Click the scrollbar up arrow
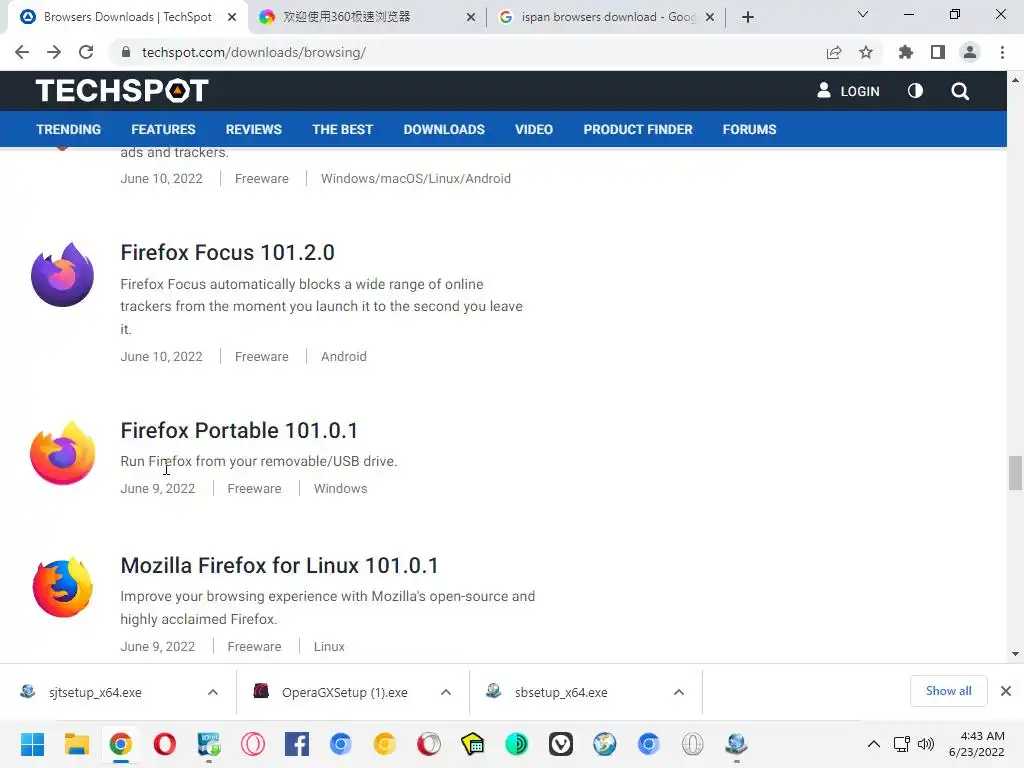This screenshot has width=1024, height=768. click(x=1015, y=80)
